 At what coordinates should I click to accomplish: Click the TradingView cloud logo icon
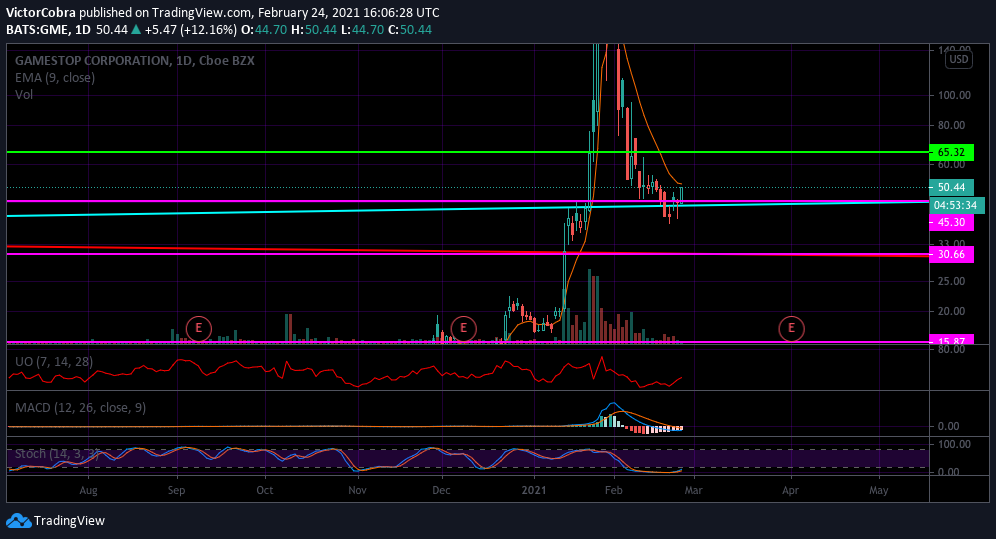18,521
